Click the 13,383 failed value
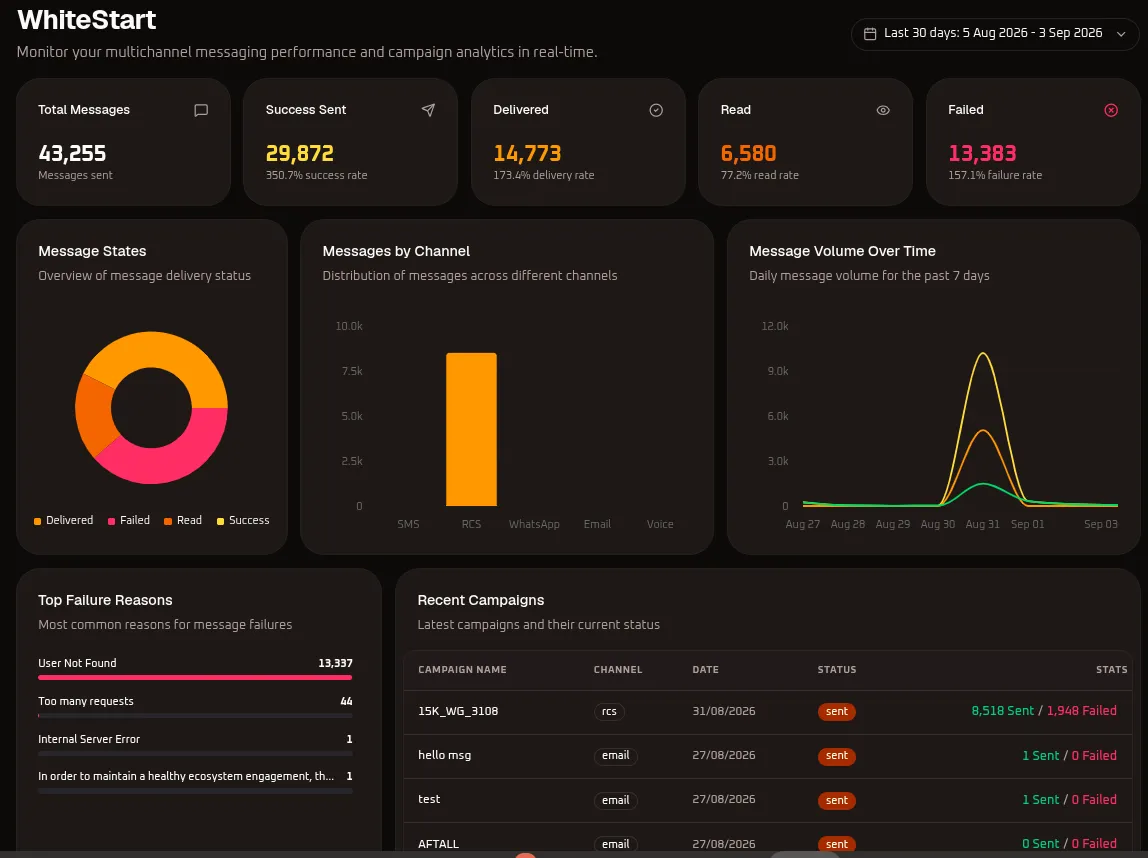 click(x=982, y=154)
